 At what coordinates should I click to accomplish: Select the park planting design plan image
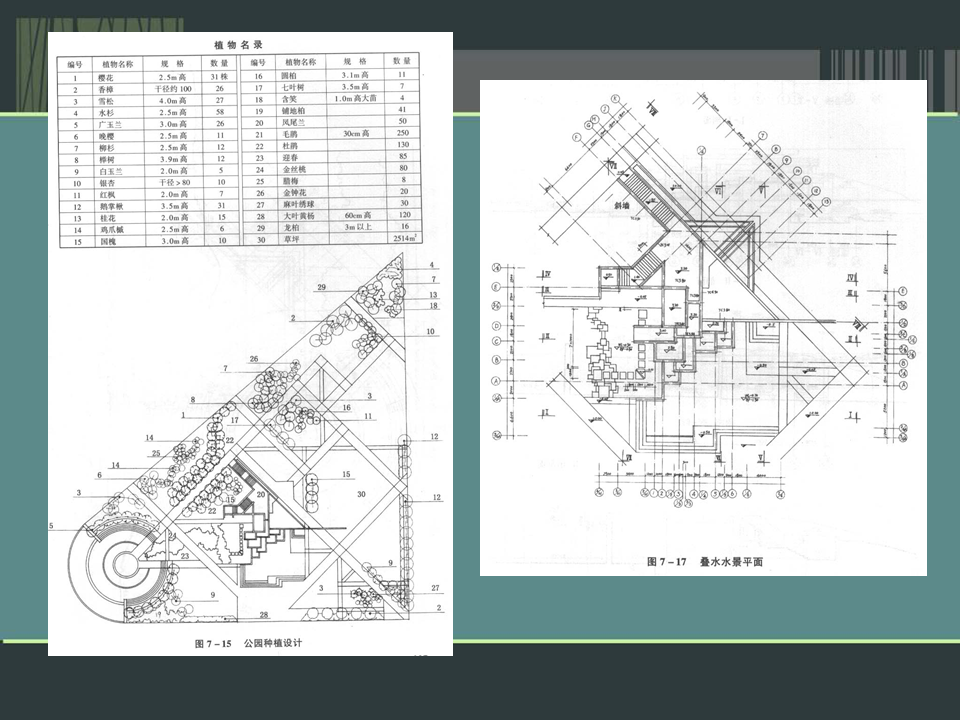[250, 343]
